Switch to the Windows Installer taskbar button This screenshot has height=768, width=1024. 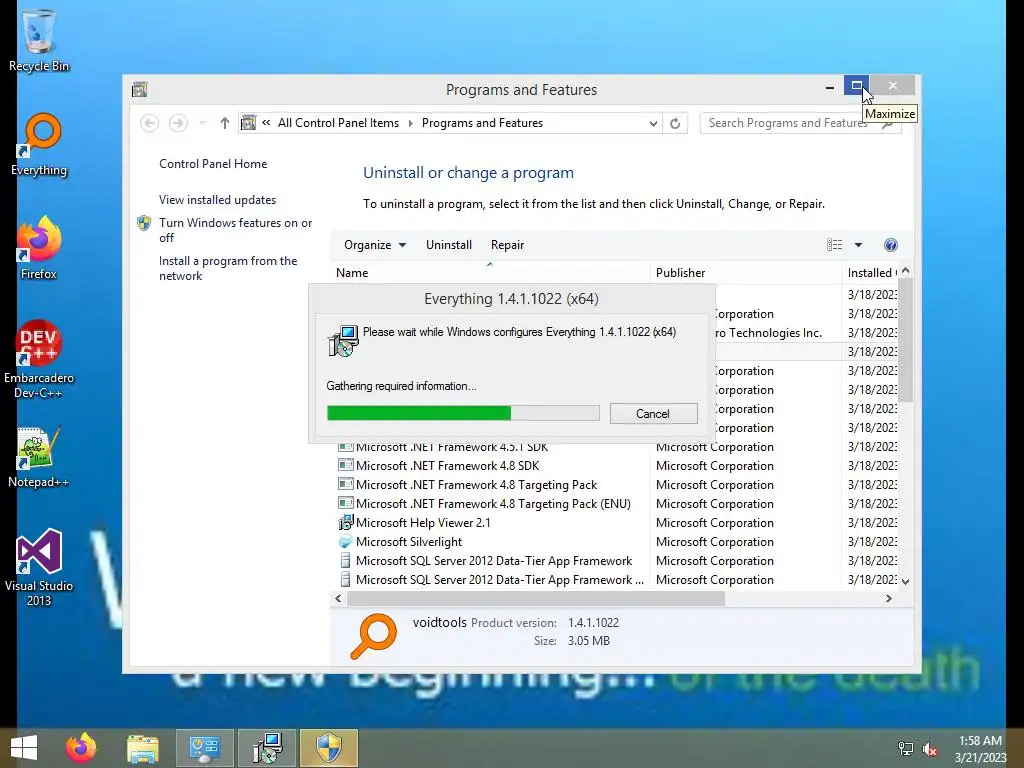(267, 748)
